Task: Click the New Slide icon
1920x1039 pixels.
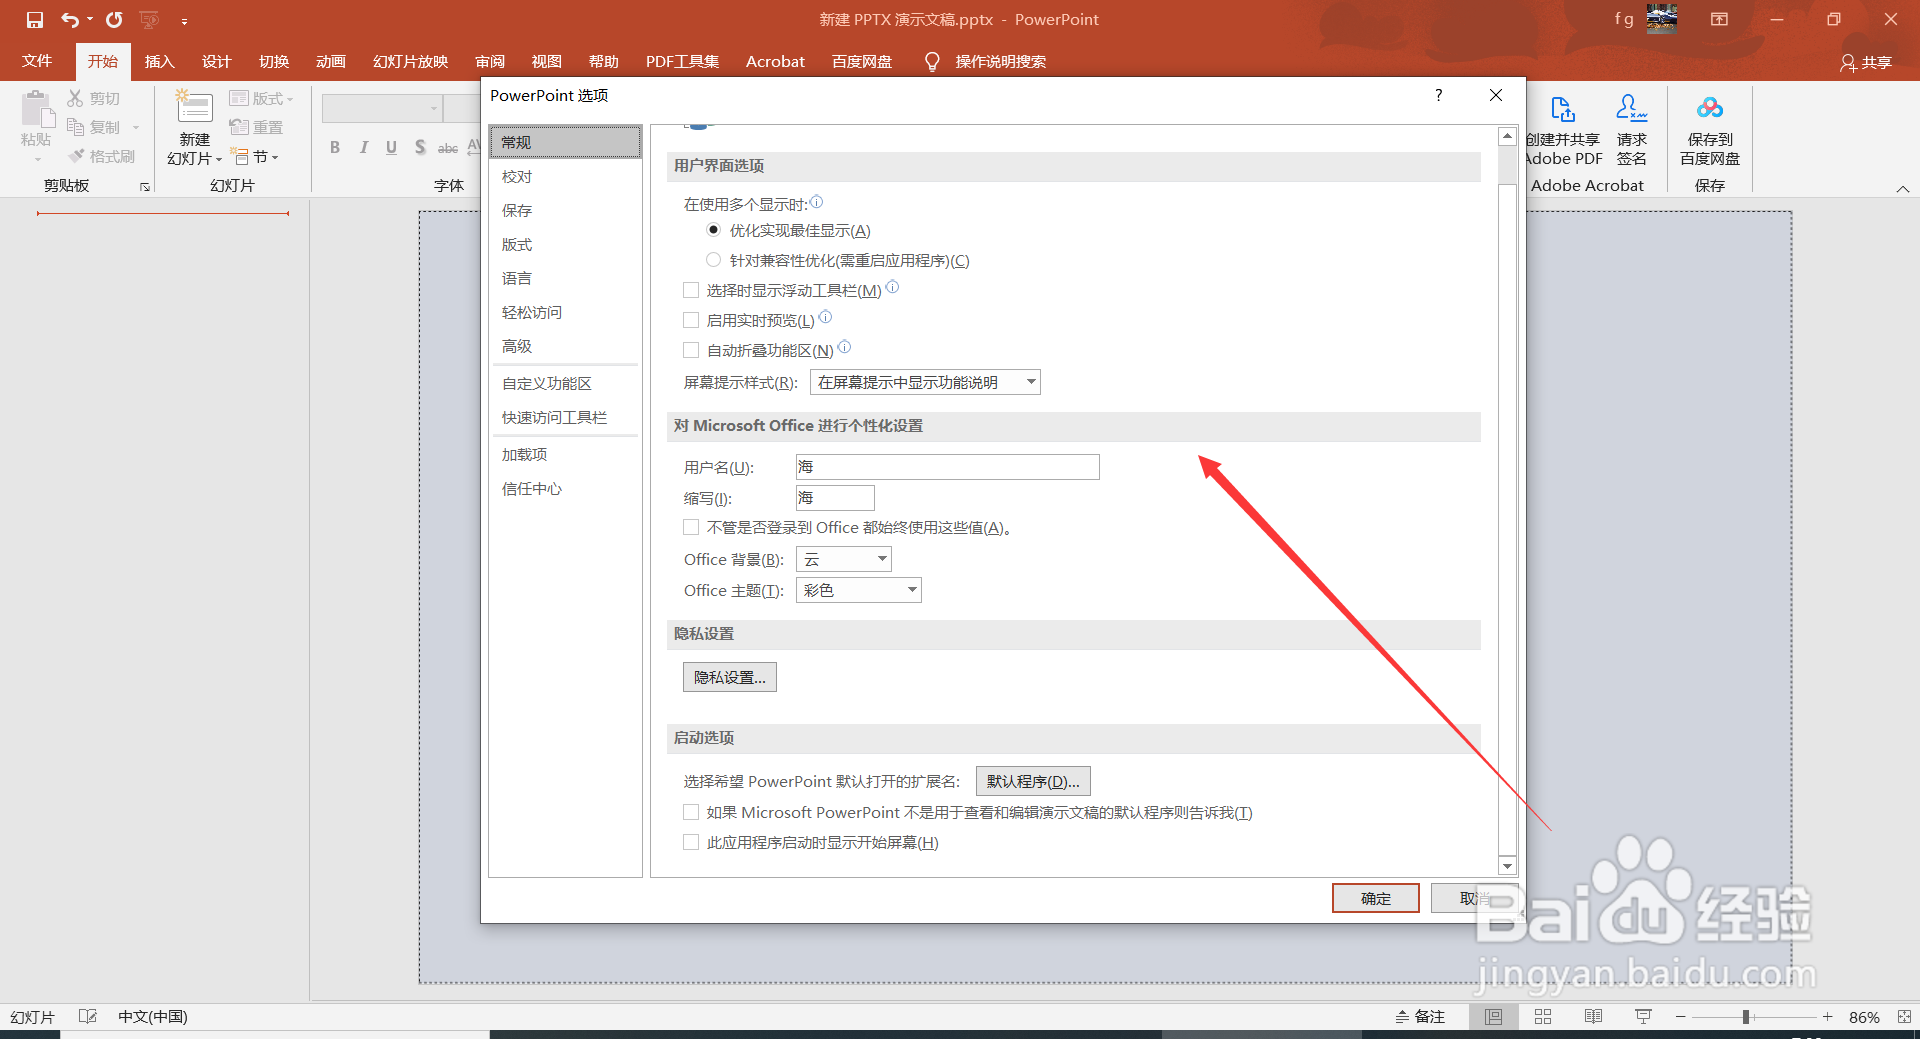Action: tap(195, 108)
